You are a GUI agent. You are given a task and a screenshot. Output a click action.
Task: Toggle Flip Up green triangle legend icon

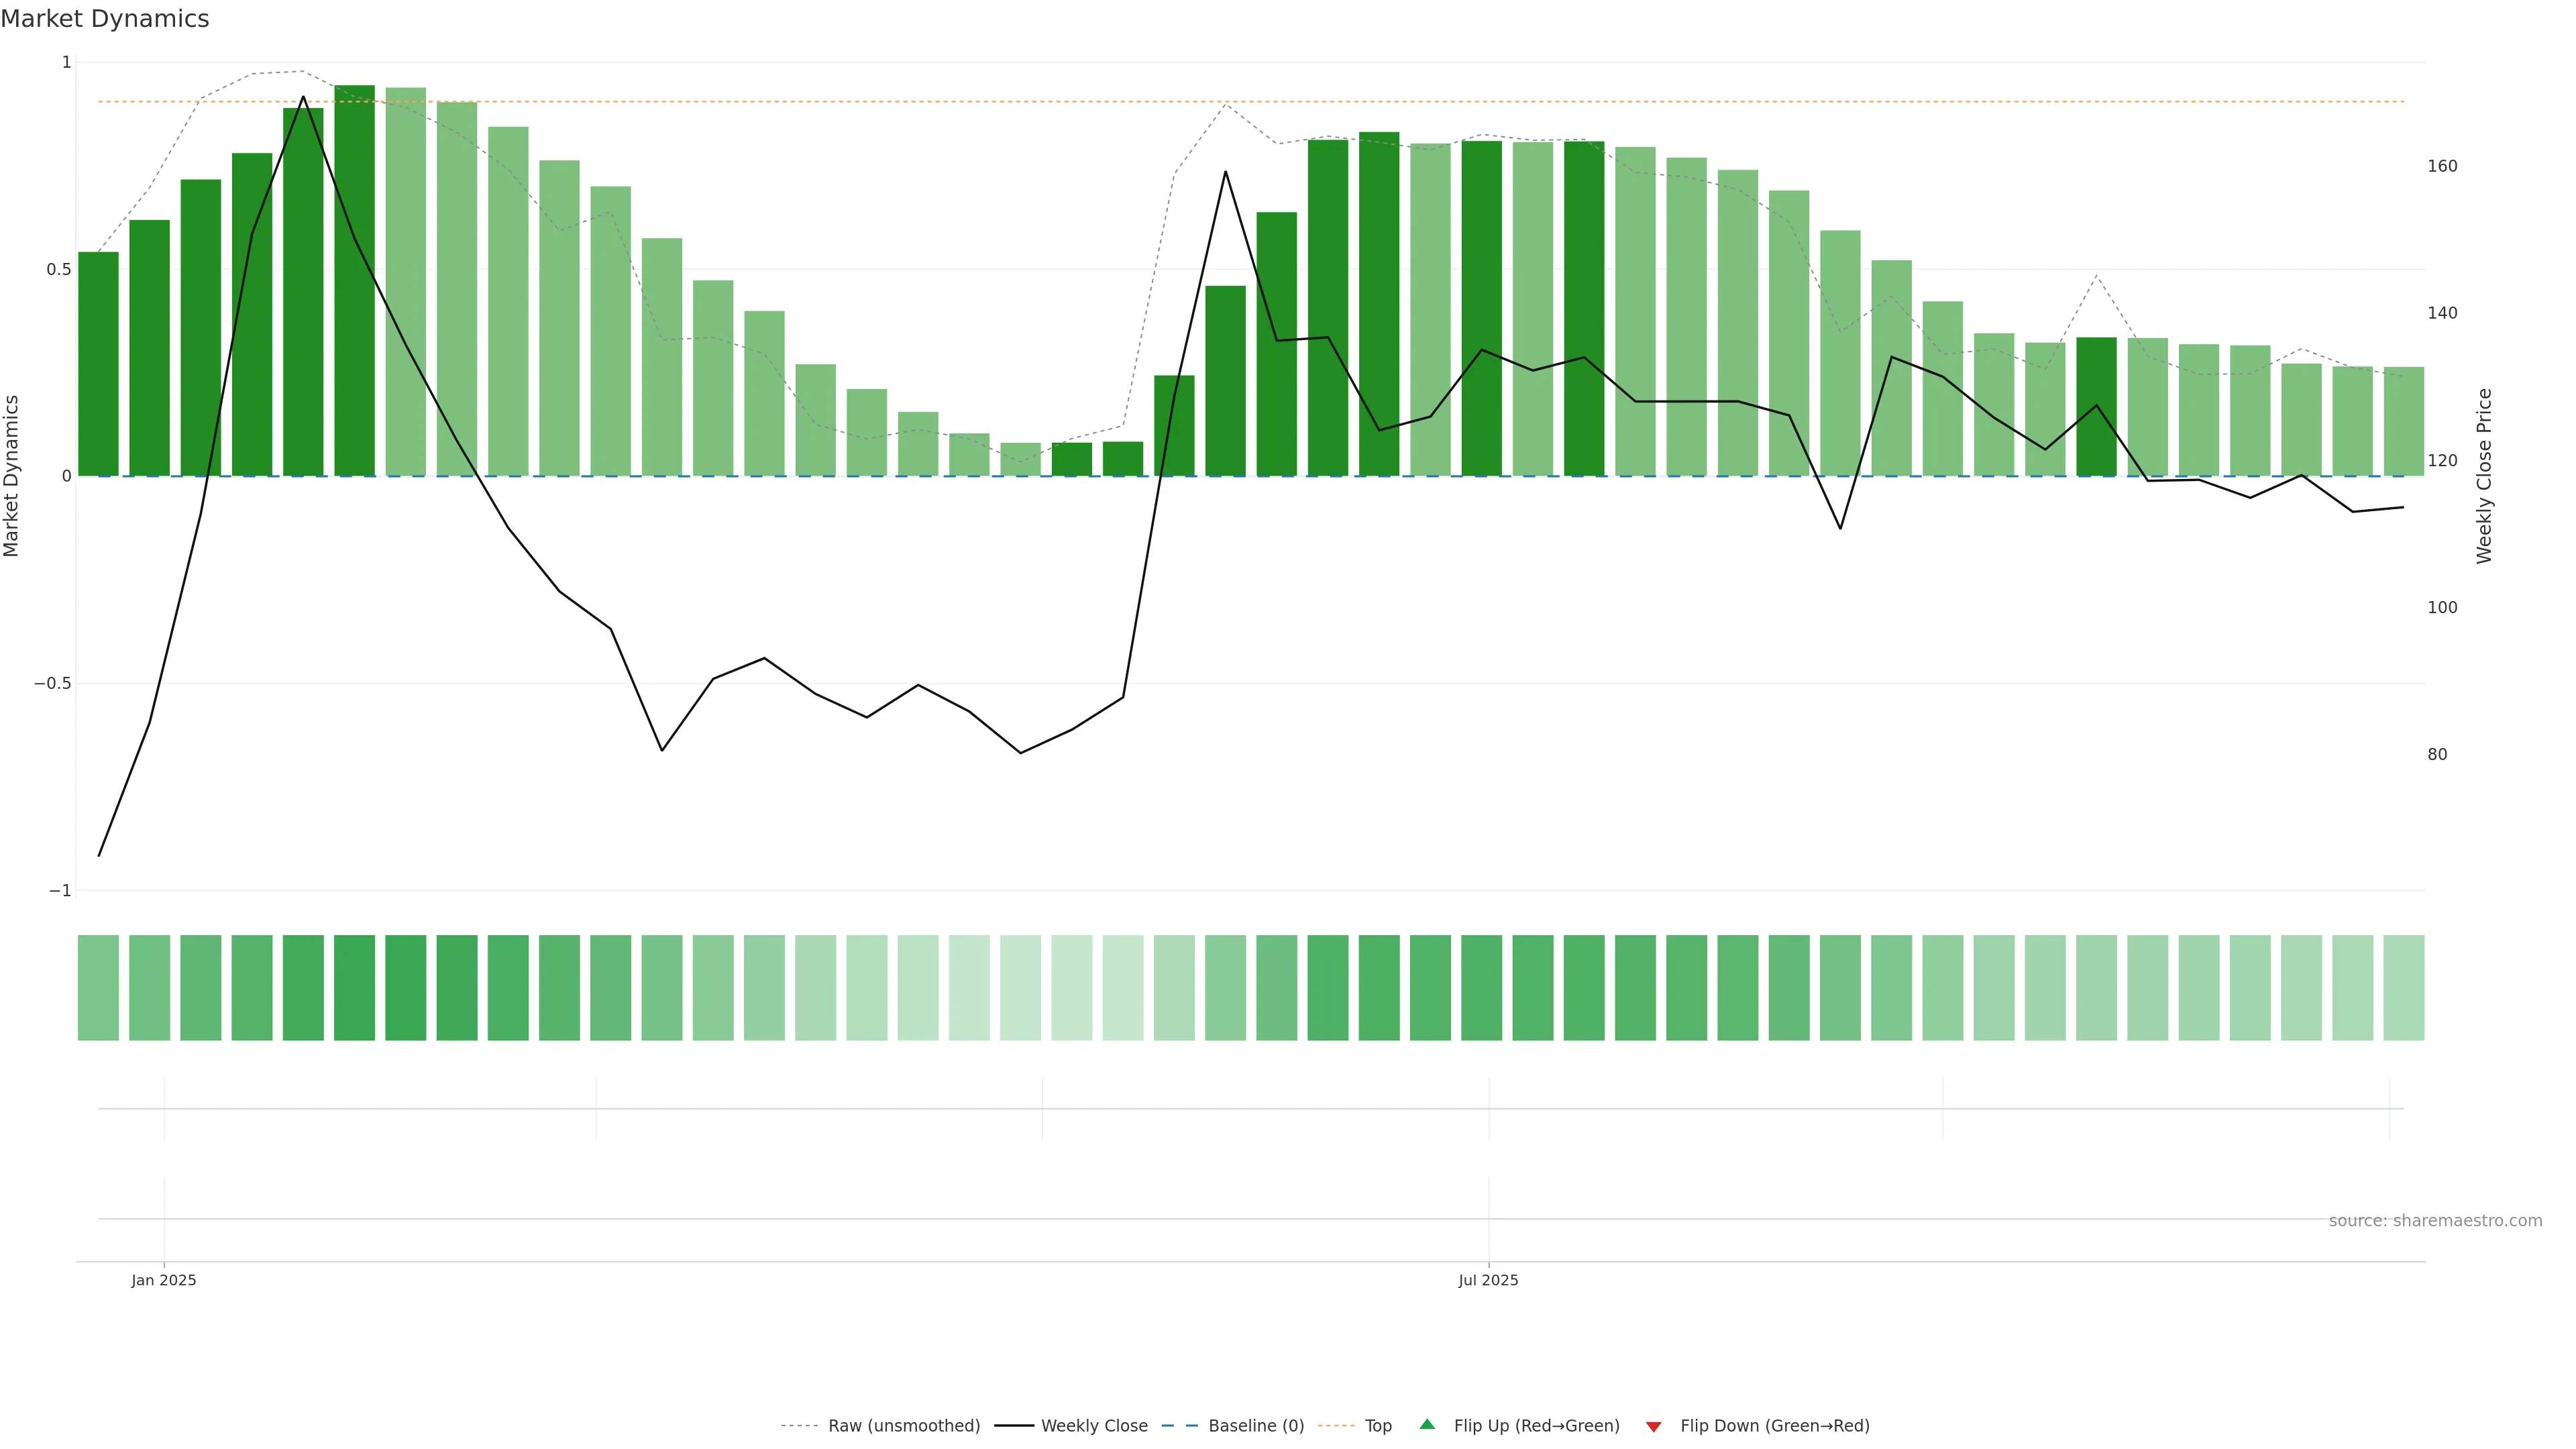point(1427,1425)
